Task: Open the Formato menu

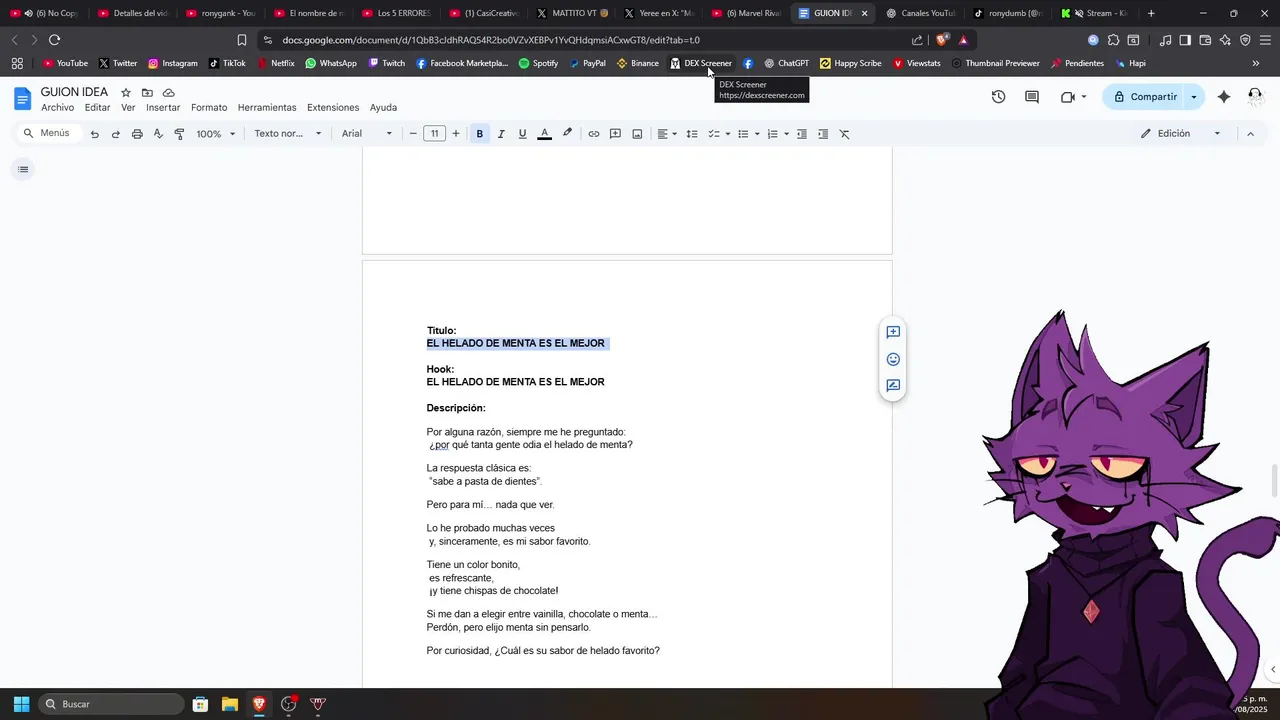Action: point(209,108)
